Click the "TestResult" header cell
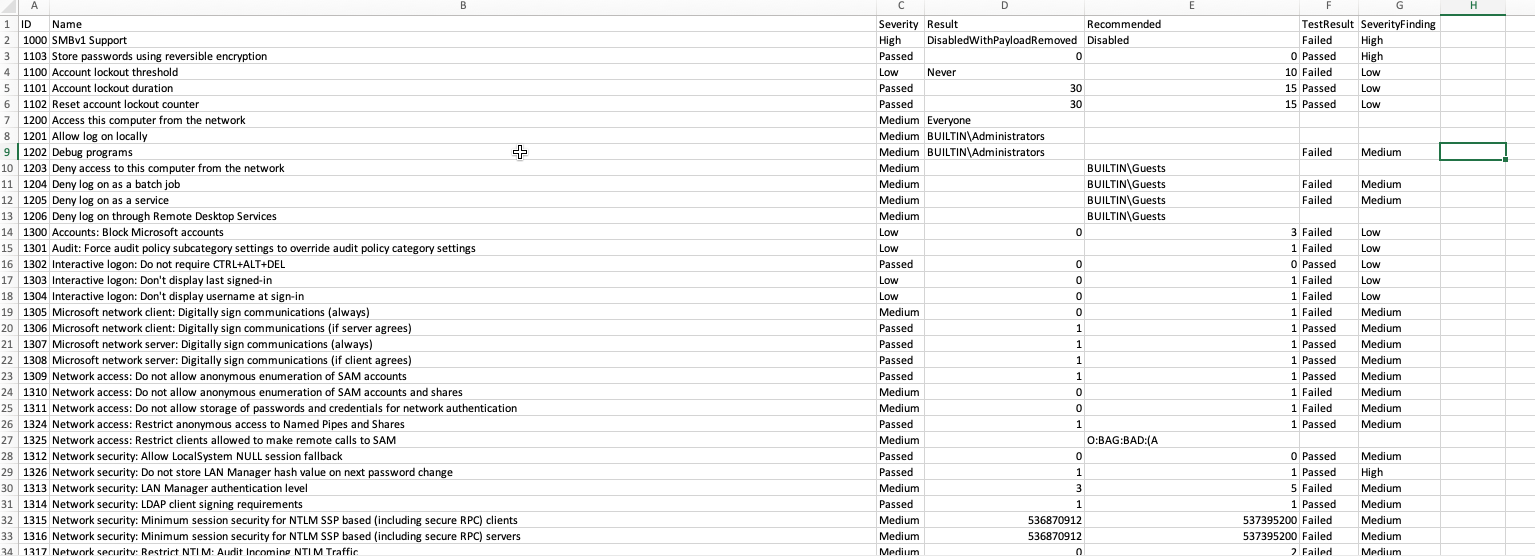The height and width of the screenshot is (556, 1535). point(1327,24)
